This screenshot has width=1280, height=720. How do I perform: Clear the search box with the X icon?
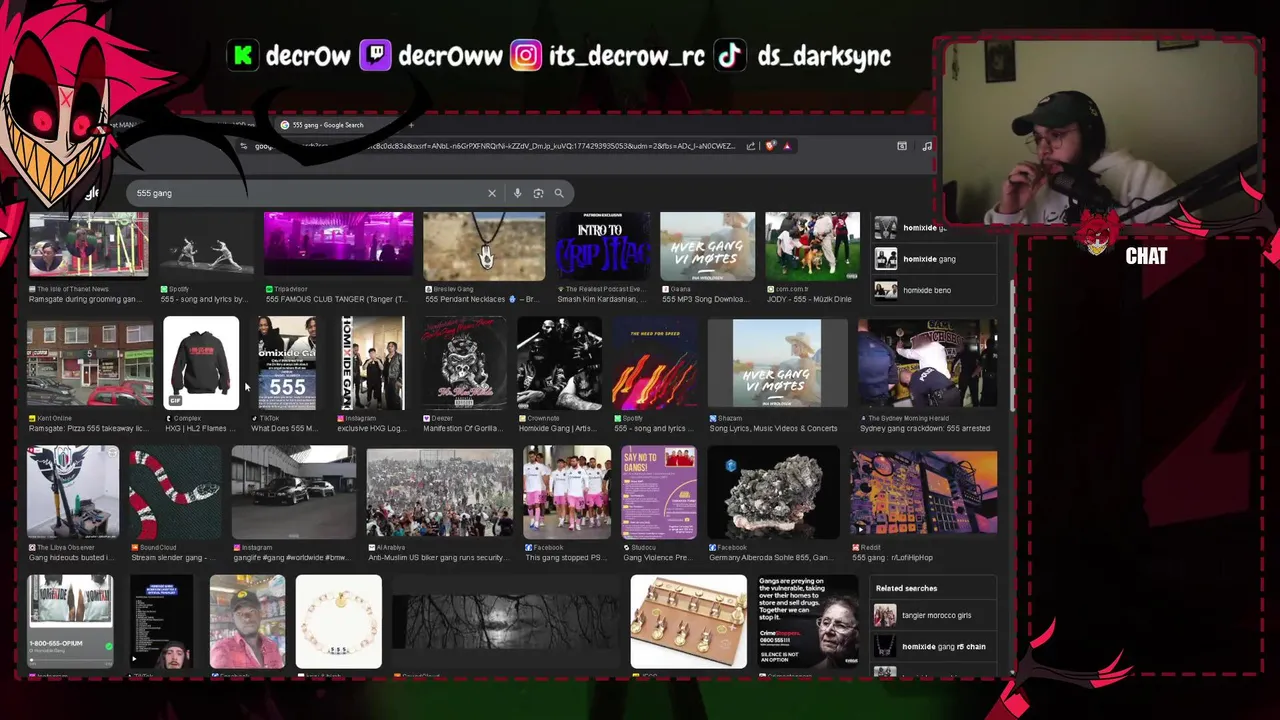pos(491,193)
